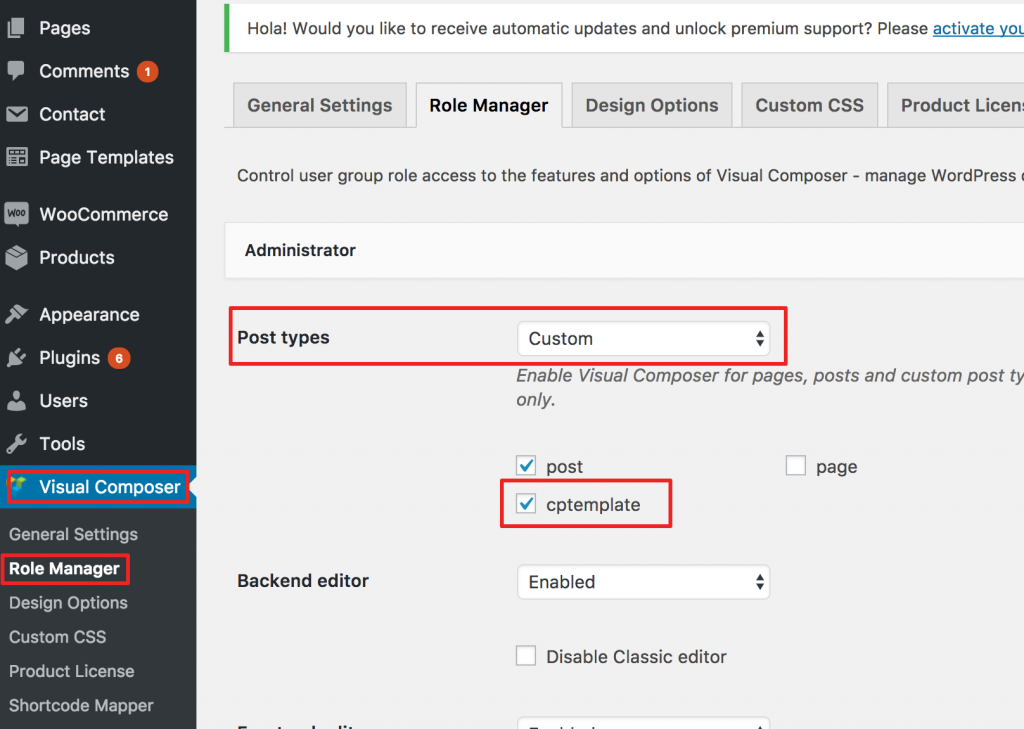Switch to the Design Options tab

(x=652, y=105)
